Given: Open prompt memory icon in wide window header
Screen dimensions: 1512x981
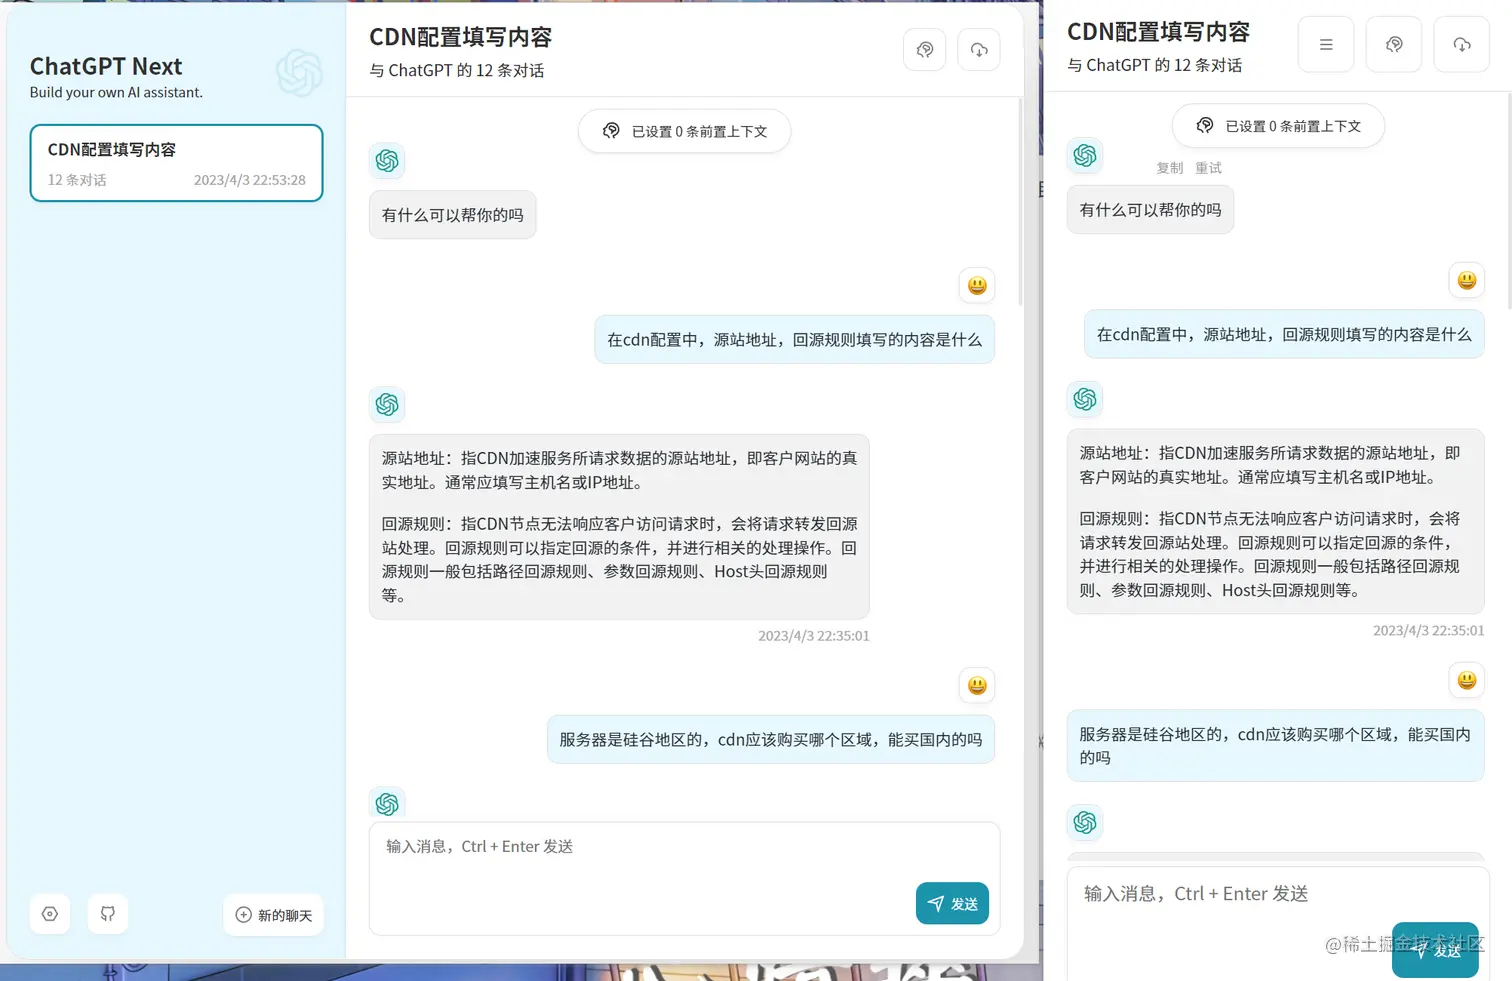Looking at the screenshot, I should (x=925, y=50).
